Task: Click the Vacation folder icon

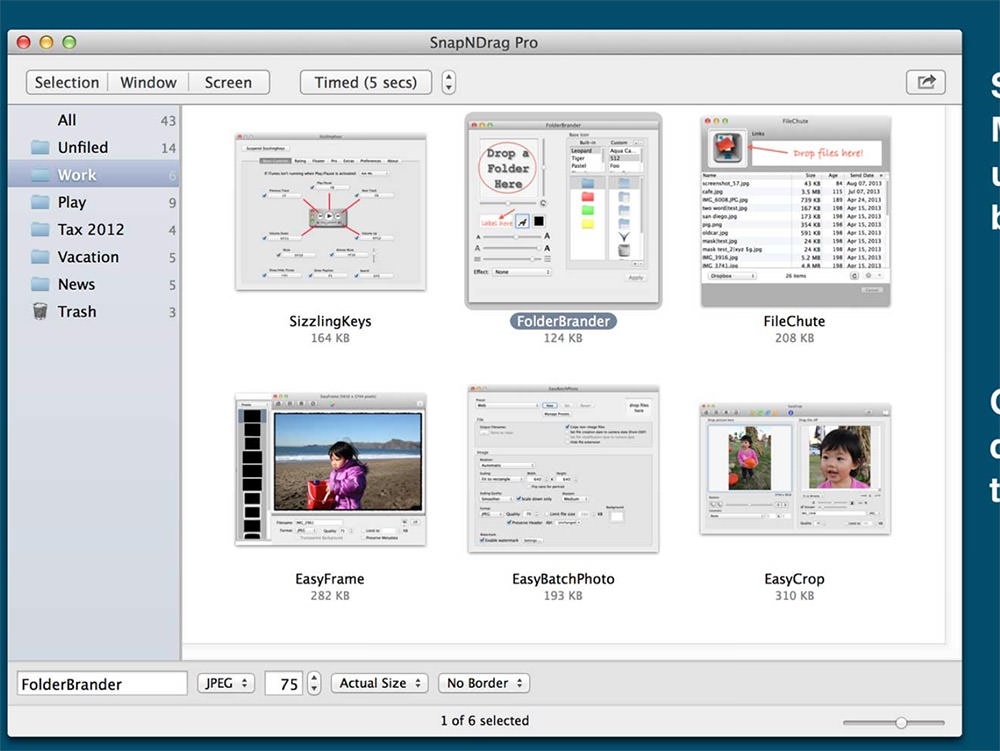Action: coord(41,257)
